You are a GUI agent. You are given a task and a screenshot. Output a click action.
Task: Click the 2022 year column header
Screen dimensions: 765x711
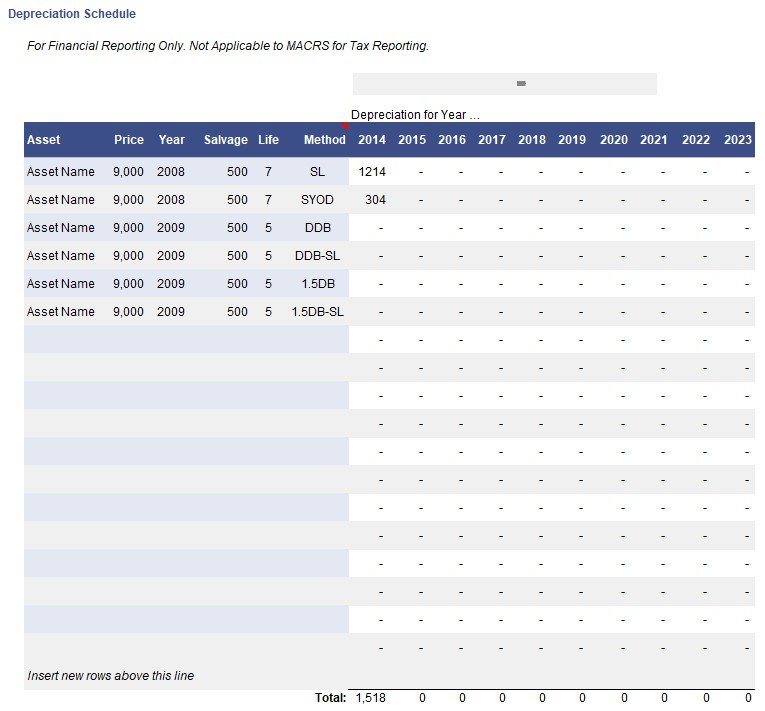pyautogui.click(x=696, y=140)
